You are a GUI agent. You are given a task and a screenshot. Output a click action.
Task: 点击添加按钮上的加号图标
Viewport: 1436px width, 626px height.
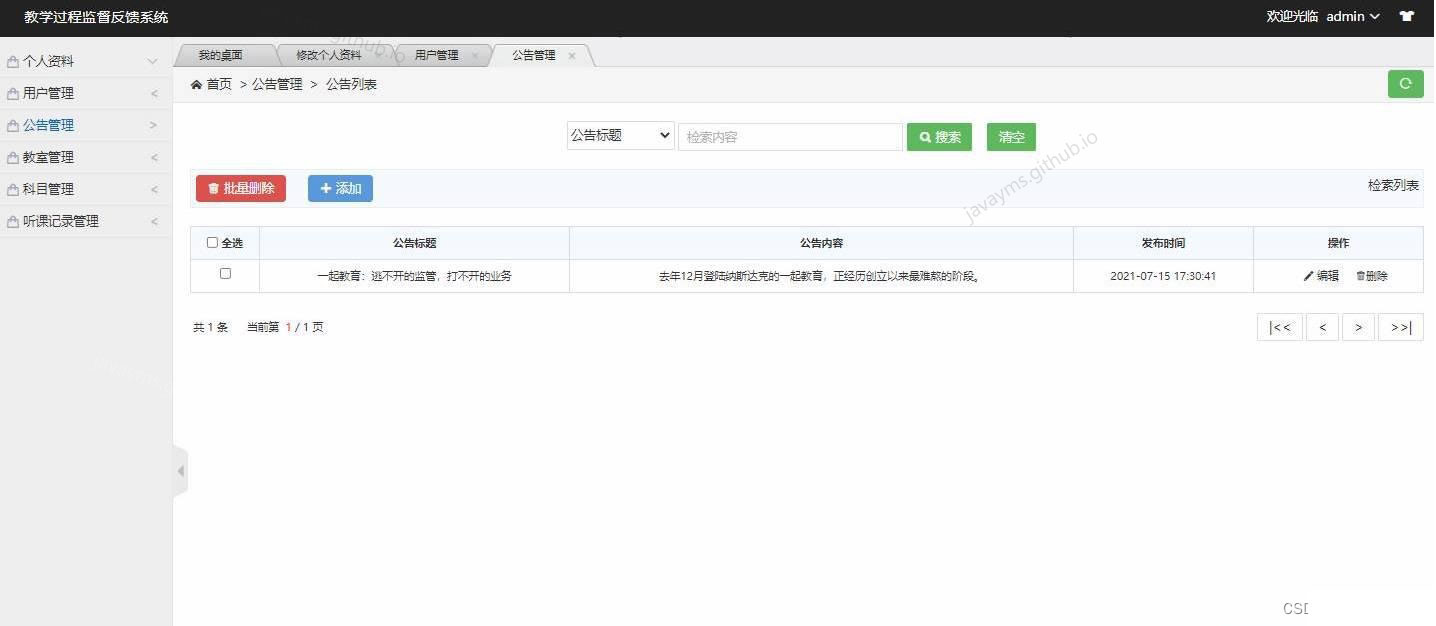[x=328, y=188]
